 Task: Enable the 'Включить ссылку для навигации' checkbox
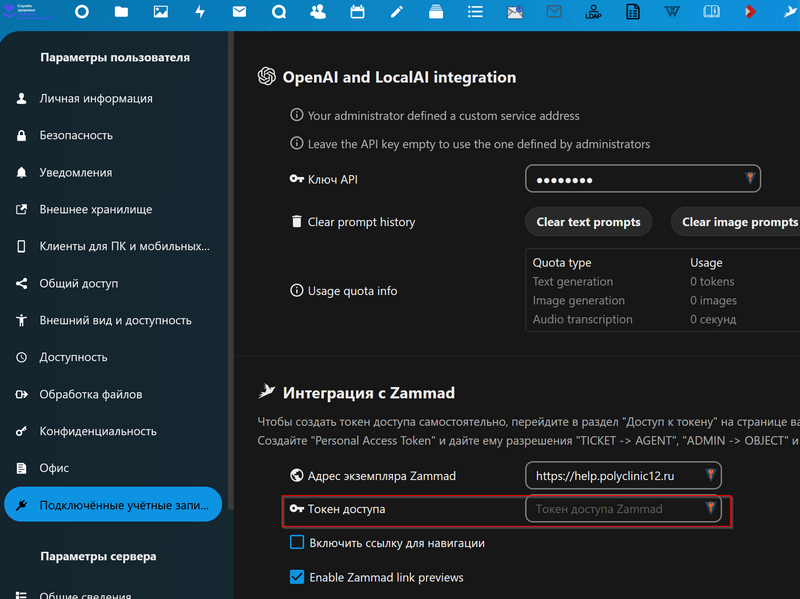pyautogui.click(x=296, y=543)
